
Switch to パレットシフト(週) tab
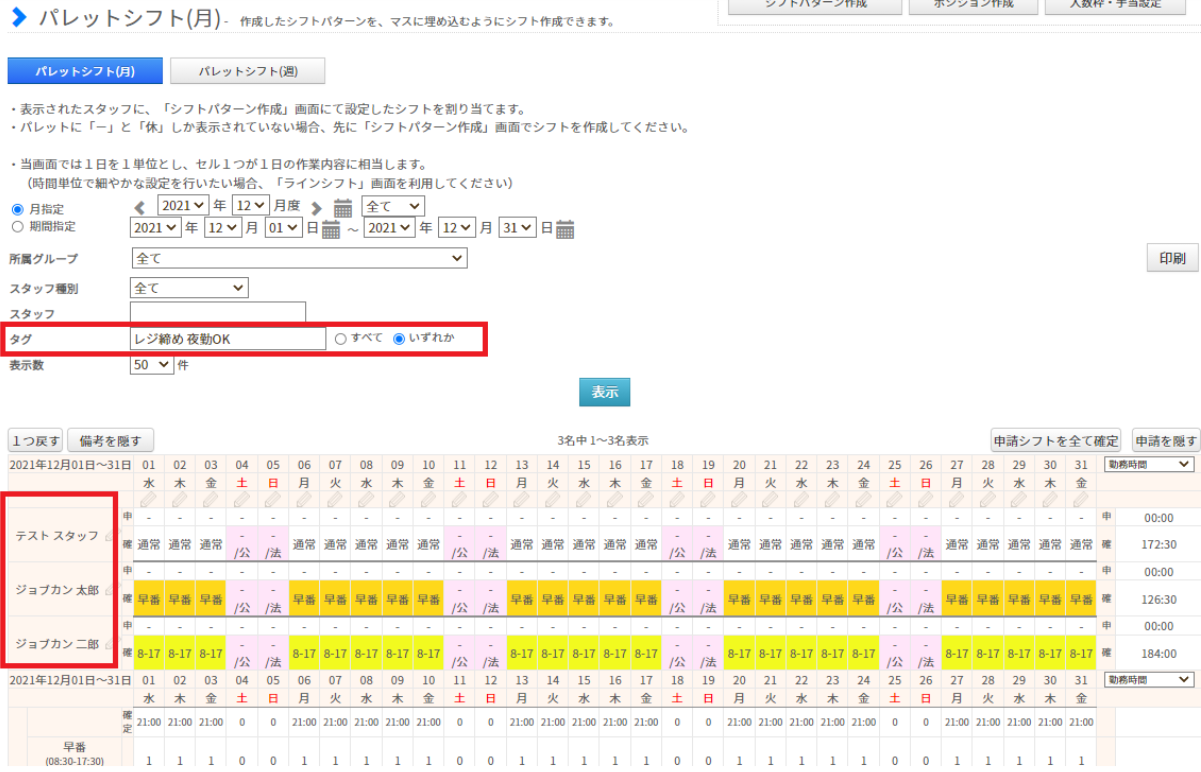pyautogui.click(x=247, y=71)
